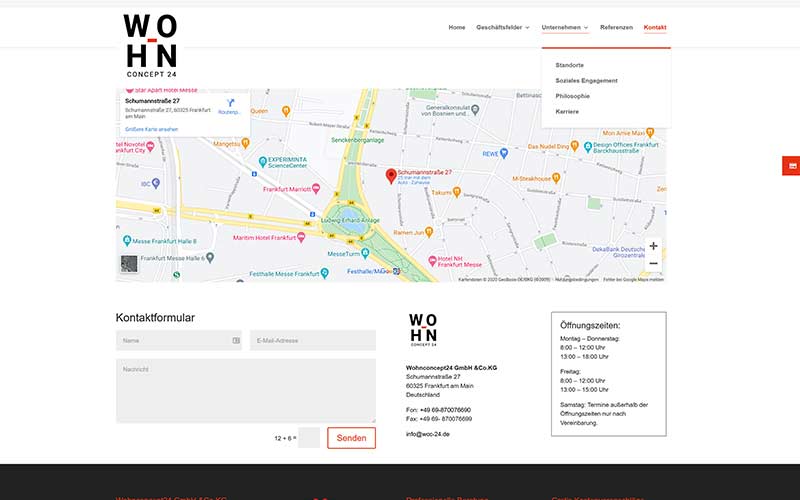
Task: Click the autofill icon in Name field
Action: (236, 340)
